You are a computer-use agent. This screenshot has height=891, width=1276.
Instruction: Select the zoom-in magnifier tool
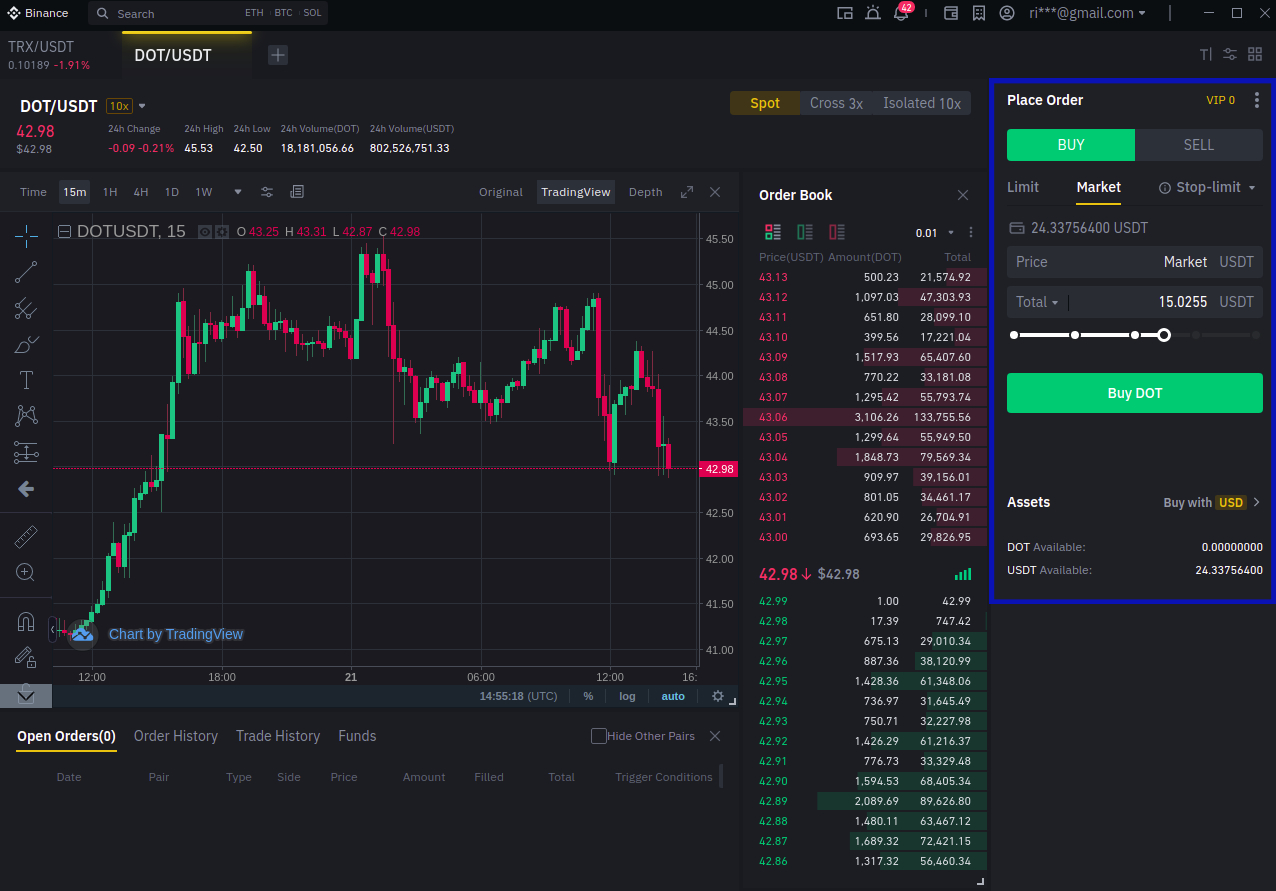[x=26, y=573]
